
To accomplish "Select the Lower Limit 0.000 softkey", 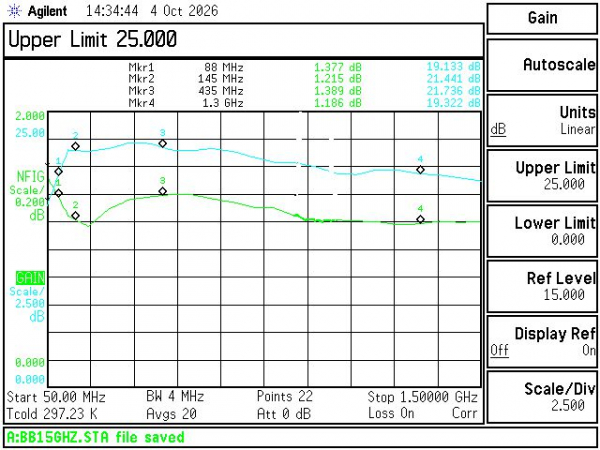I will 542,231.
